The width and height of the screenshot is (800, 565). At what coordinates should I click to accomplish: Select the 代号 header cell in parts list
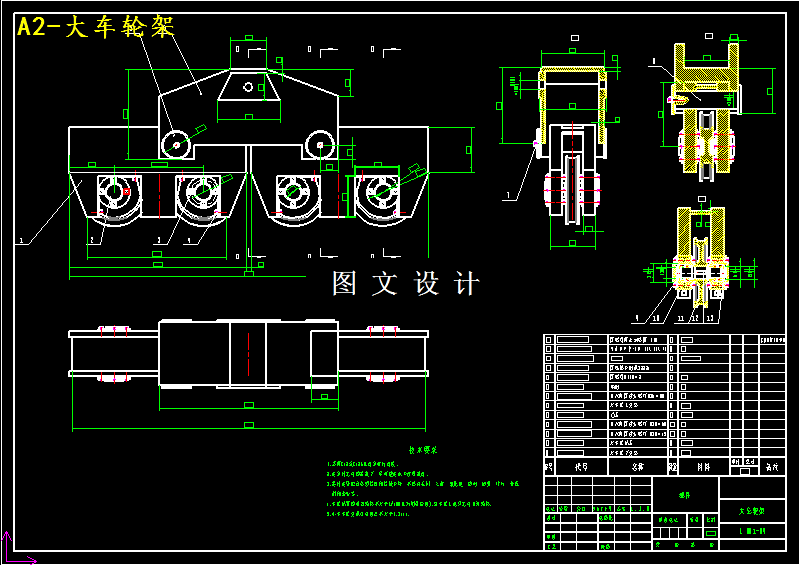581,466
